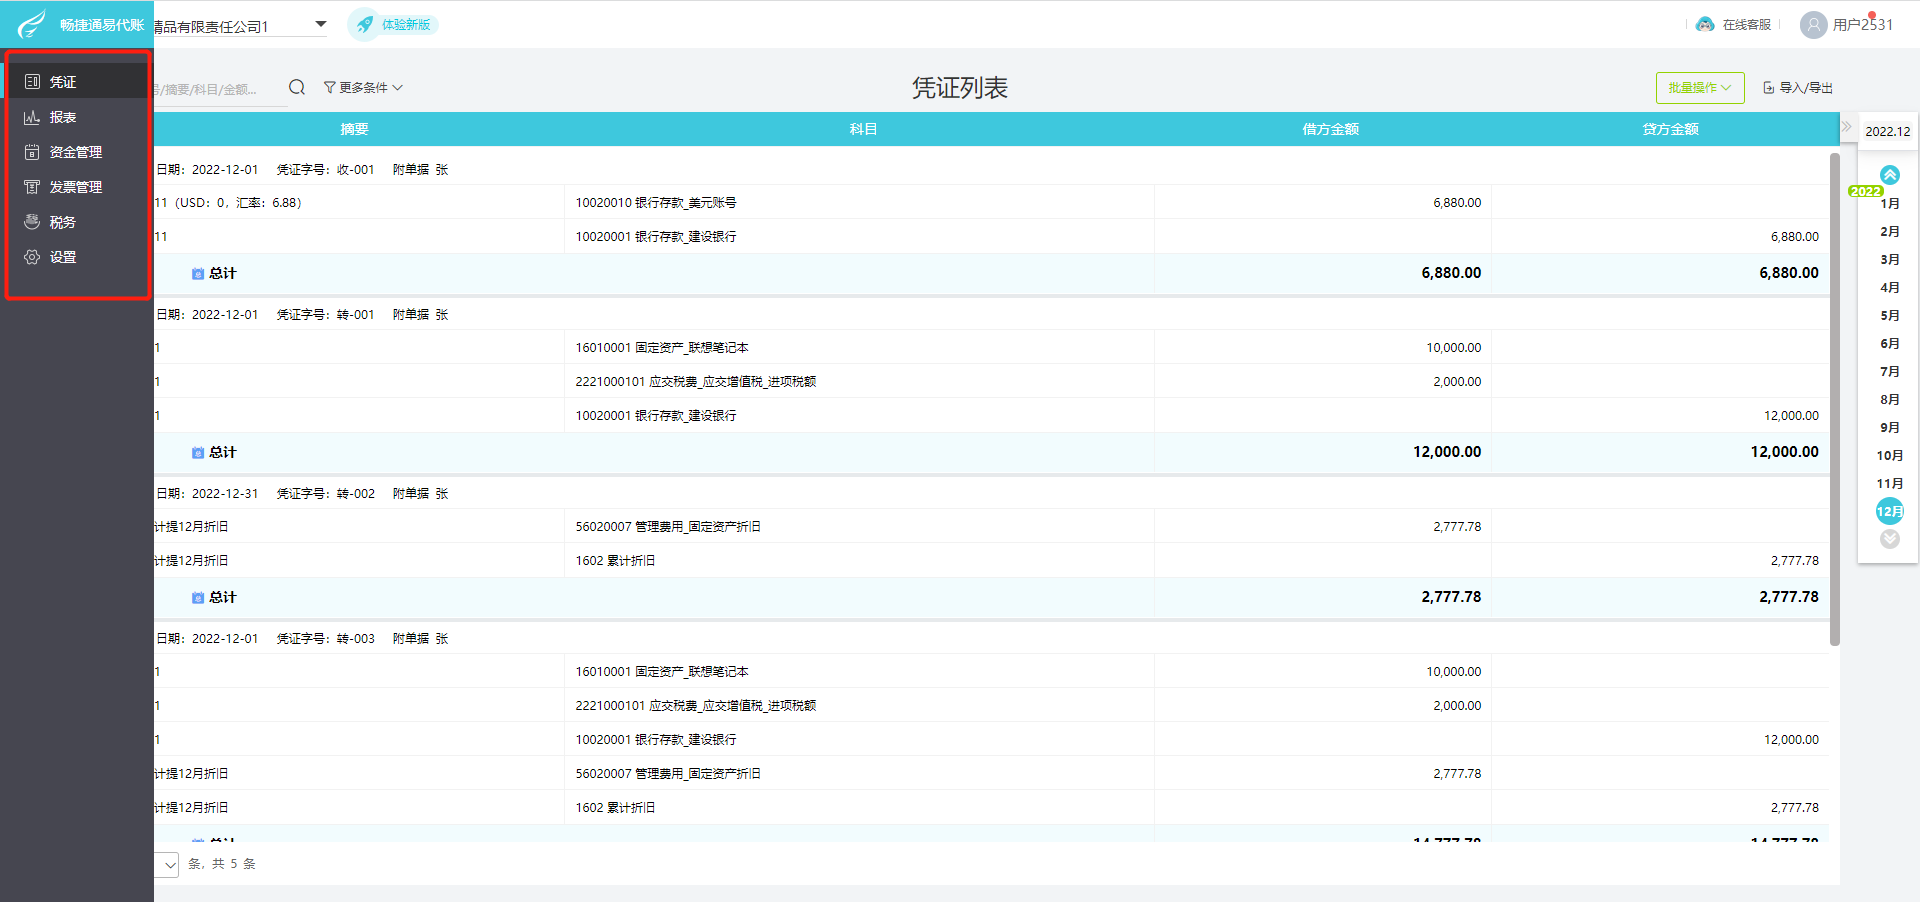Expand the 批量操作 dropdown button
The height and width of the screenshot is (902, 1920).
point(1700,88)
